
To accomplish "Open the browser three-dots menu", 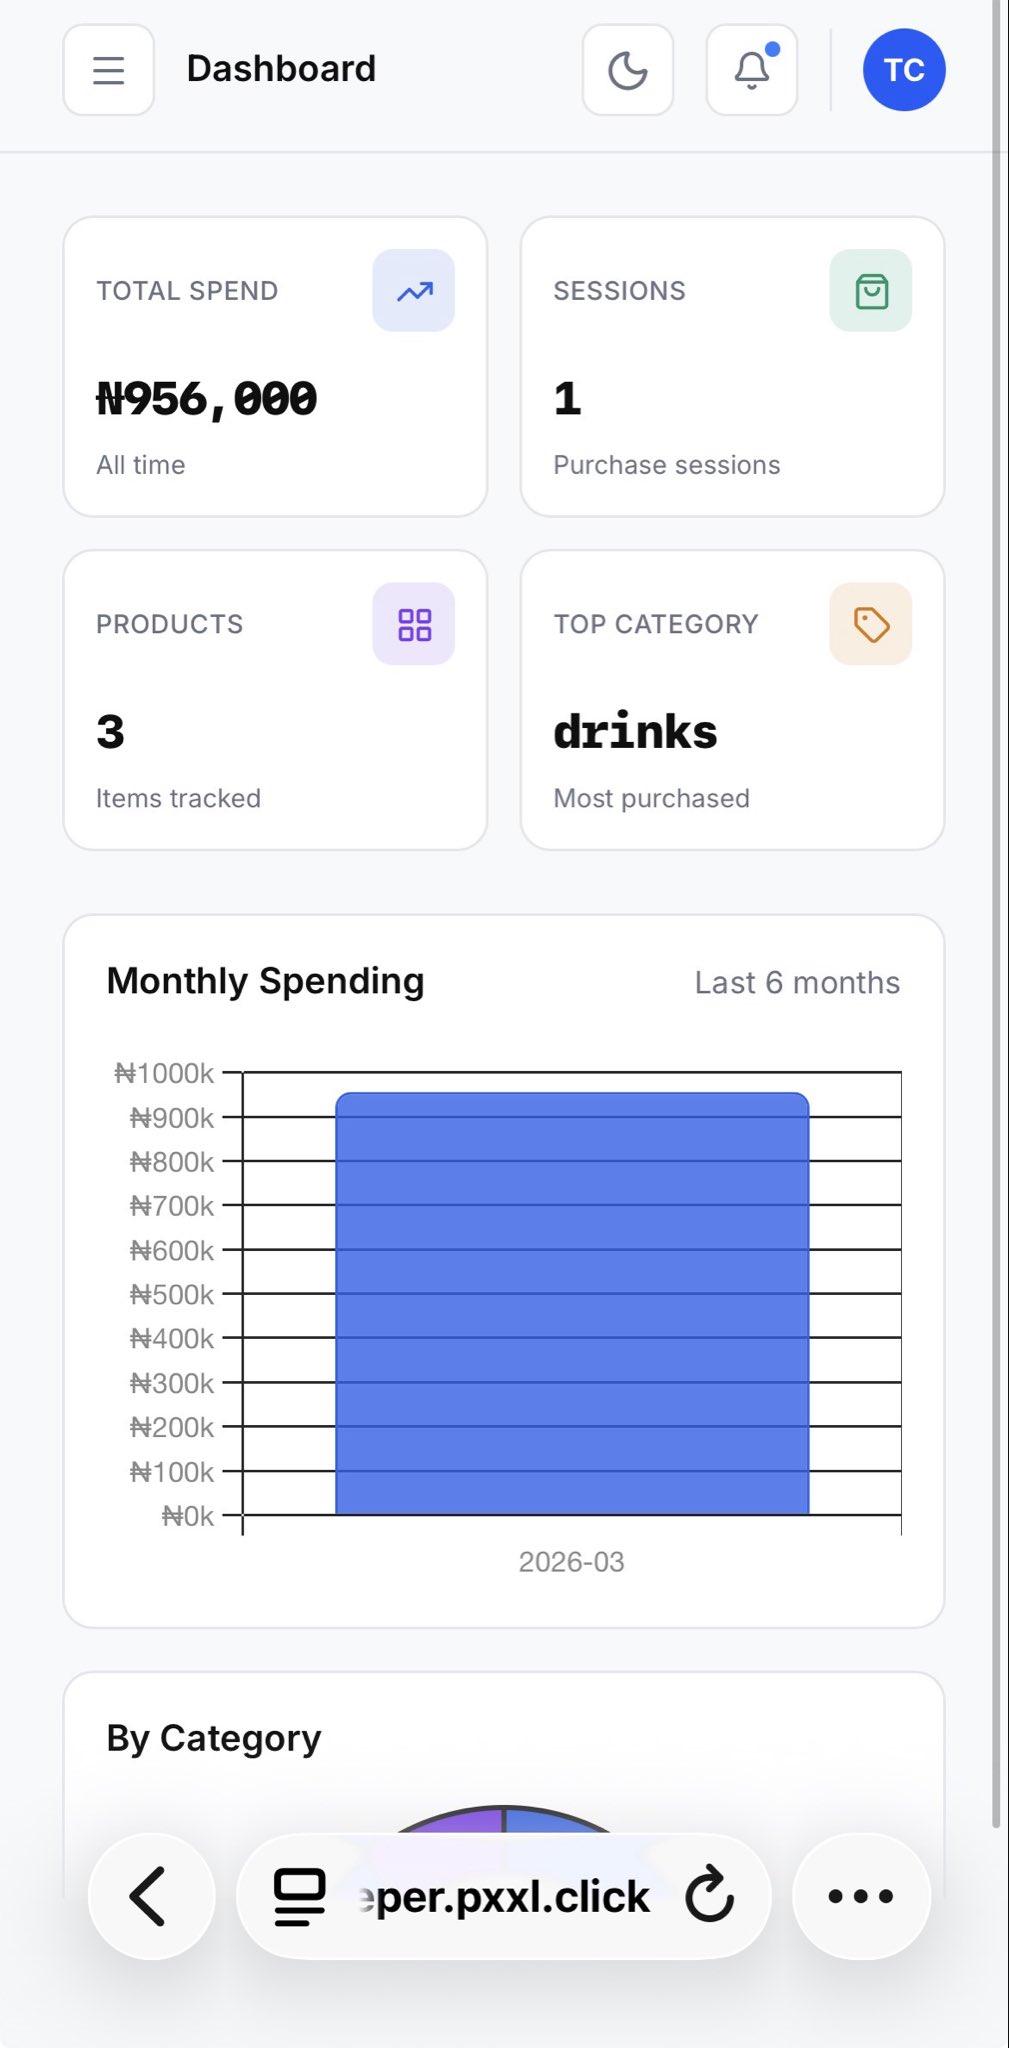I will [861, 1896].
